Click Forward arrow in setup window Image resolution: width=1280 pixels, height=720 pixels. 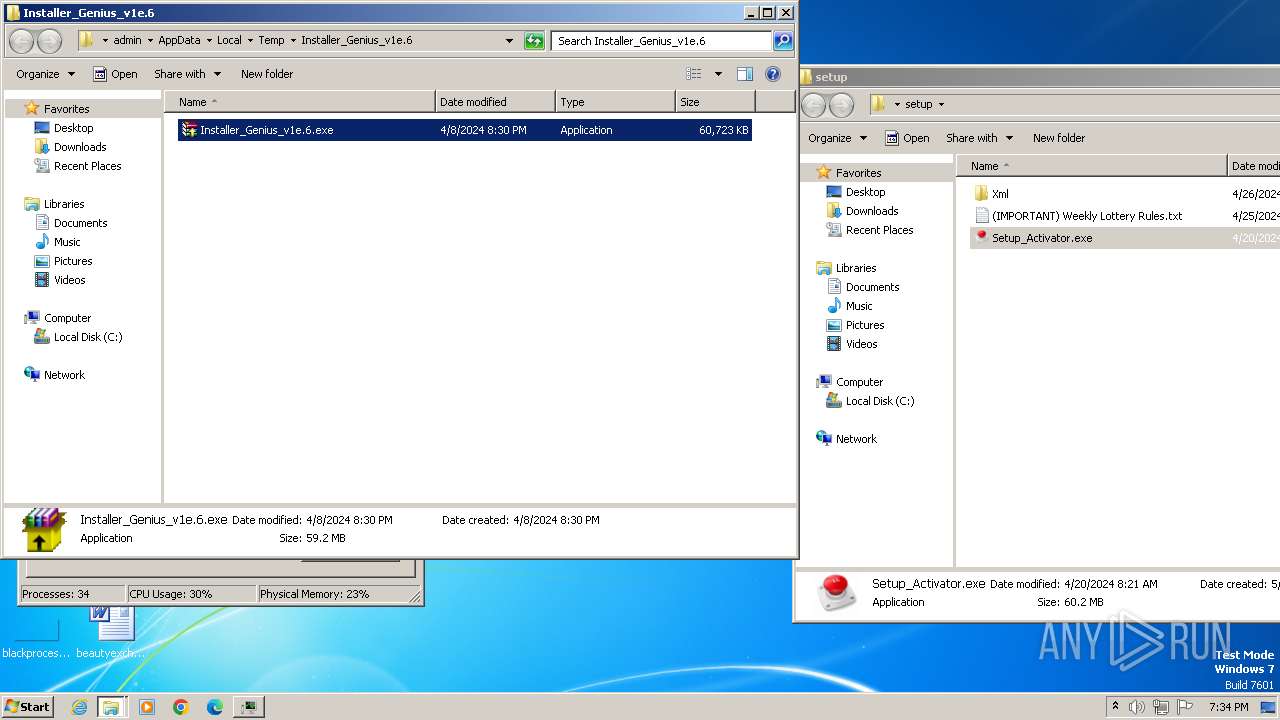pyautogui.click(x=841, y=105)
